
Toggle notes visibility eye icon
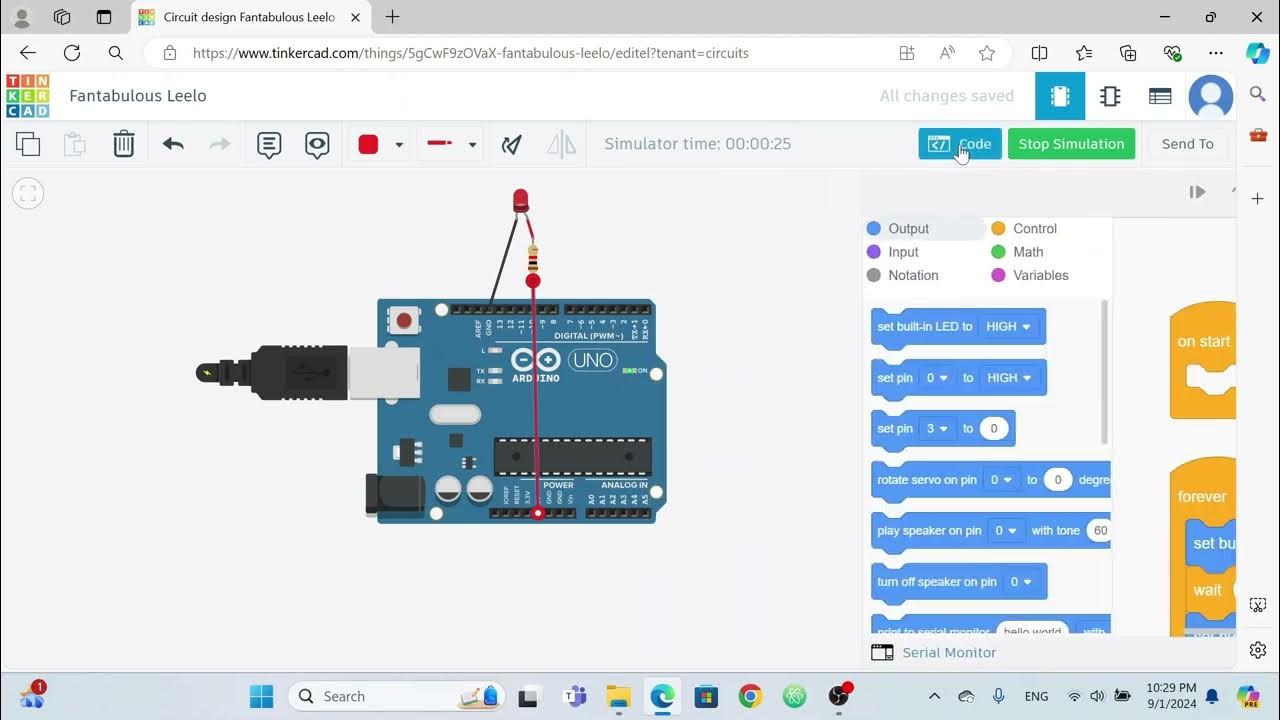(317, 145)
